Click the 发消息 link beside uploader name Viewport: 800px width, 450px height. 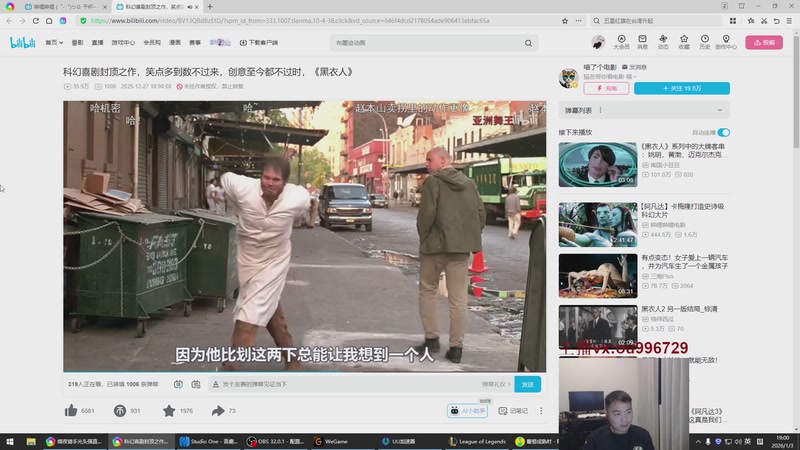pyautogui.click(x=634, y=67)
